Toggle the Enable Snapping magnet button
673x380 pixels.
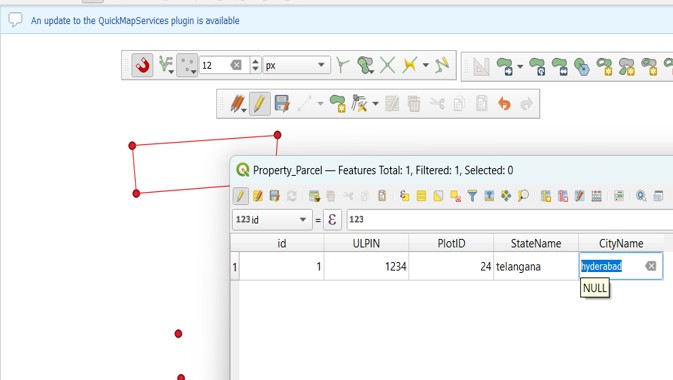point(142,65)
